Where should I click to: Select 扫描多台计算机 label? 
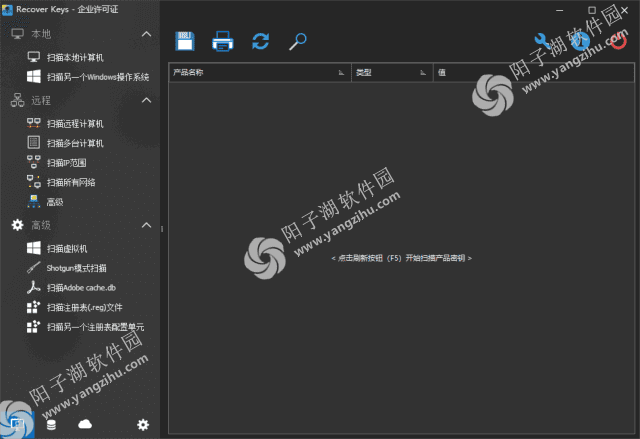click(75, 143)
